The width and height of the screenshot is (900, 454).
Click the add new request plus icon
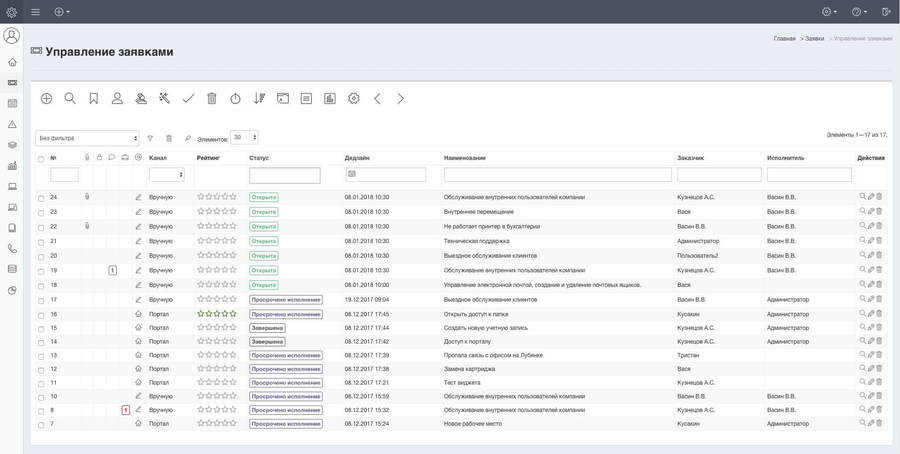coord(46,98)
